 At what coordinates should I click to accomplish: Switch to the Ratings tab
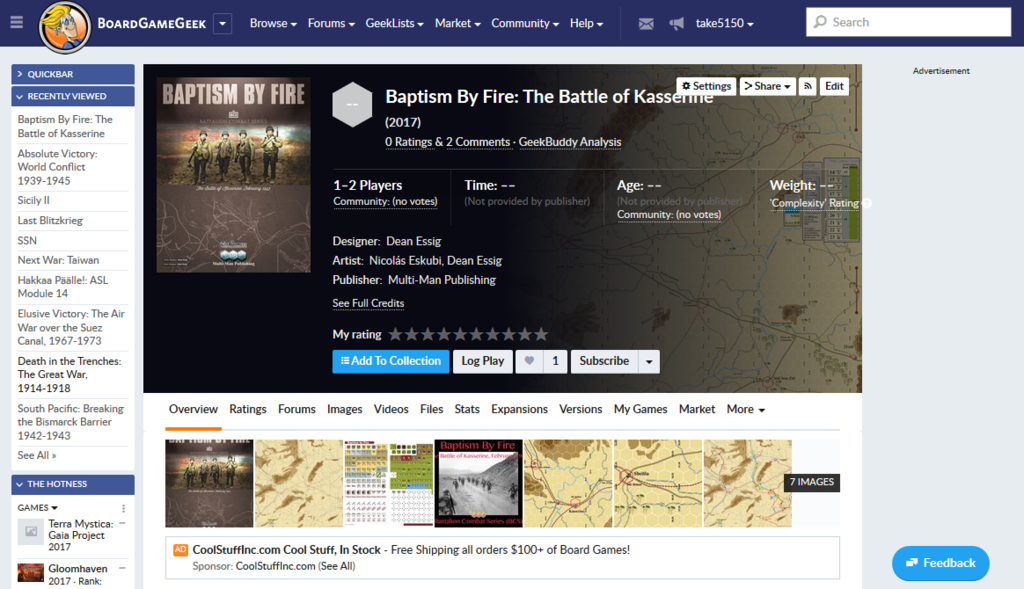[247, 409]
